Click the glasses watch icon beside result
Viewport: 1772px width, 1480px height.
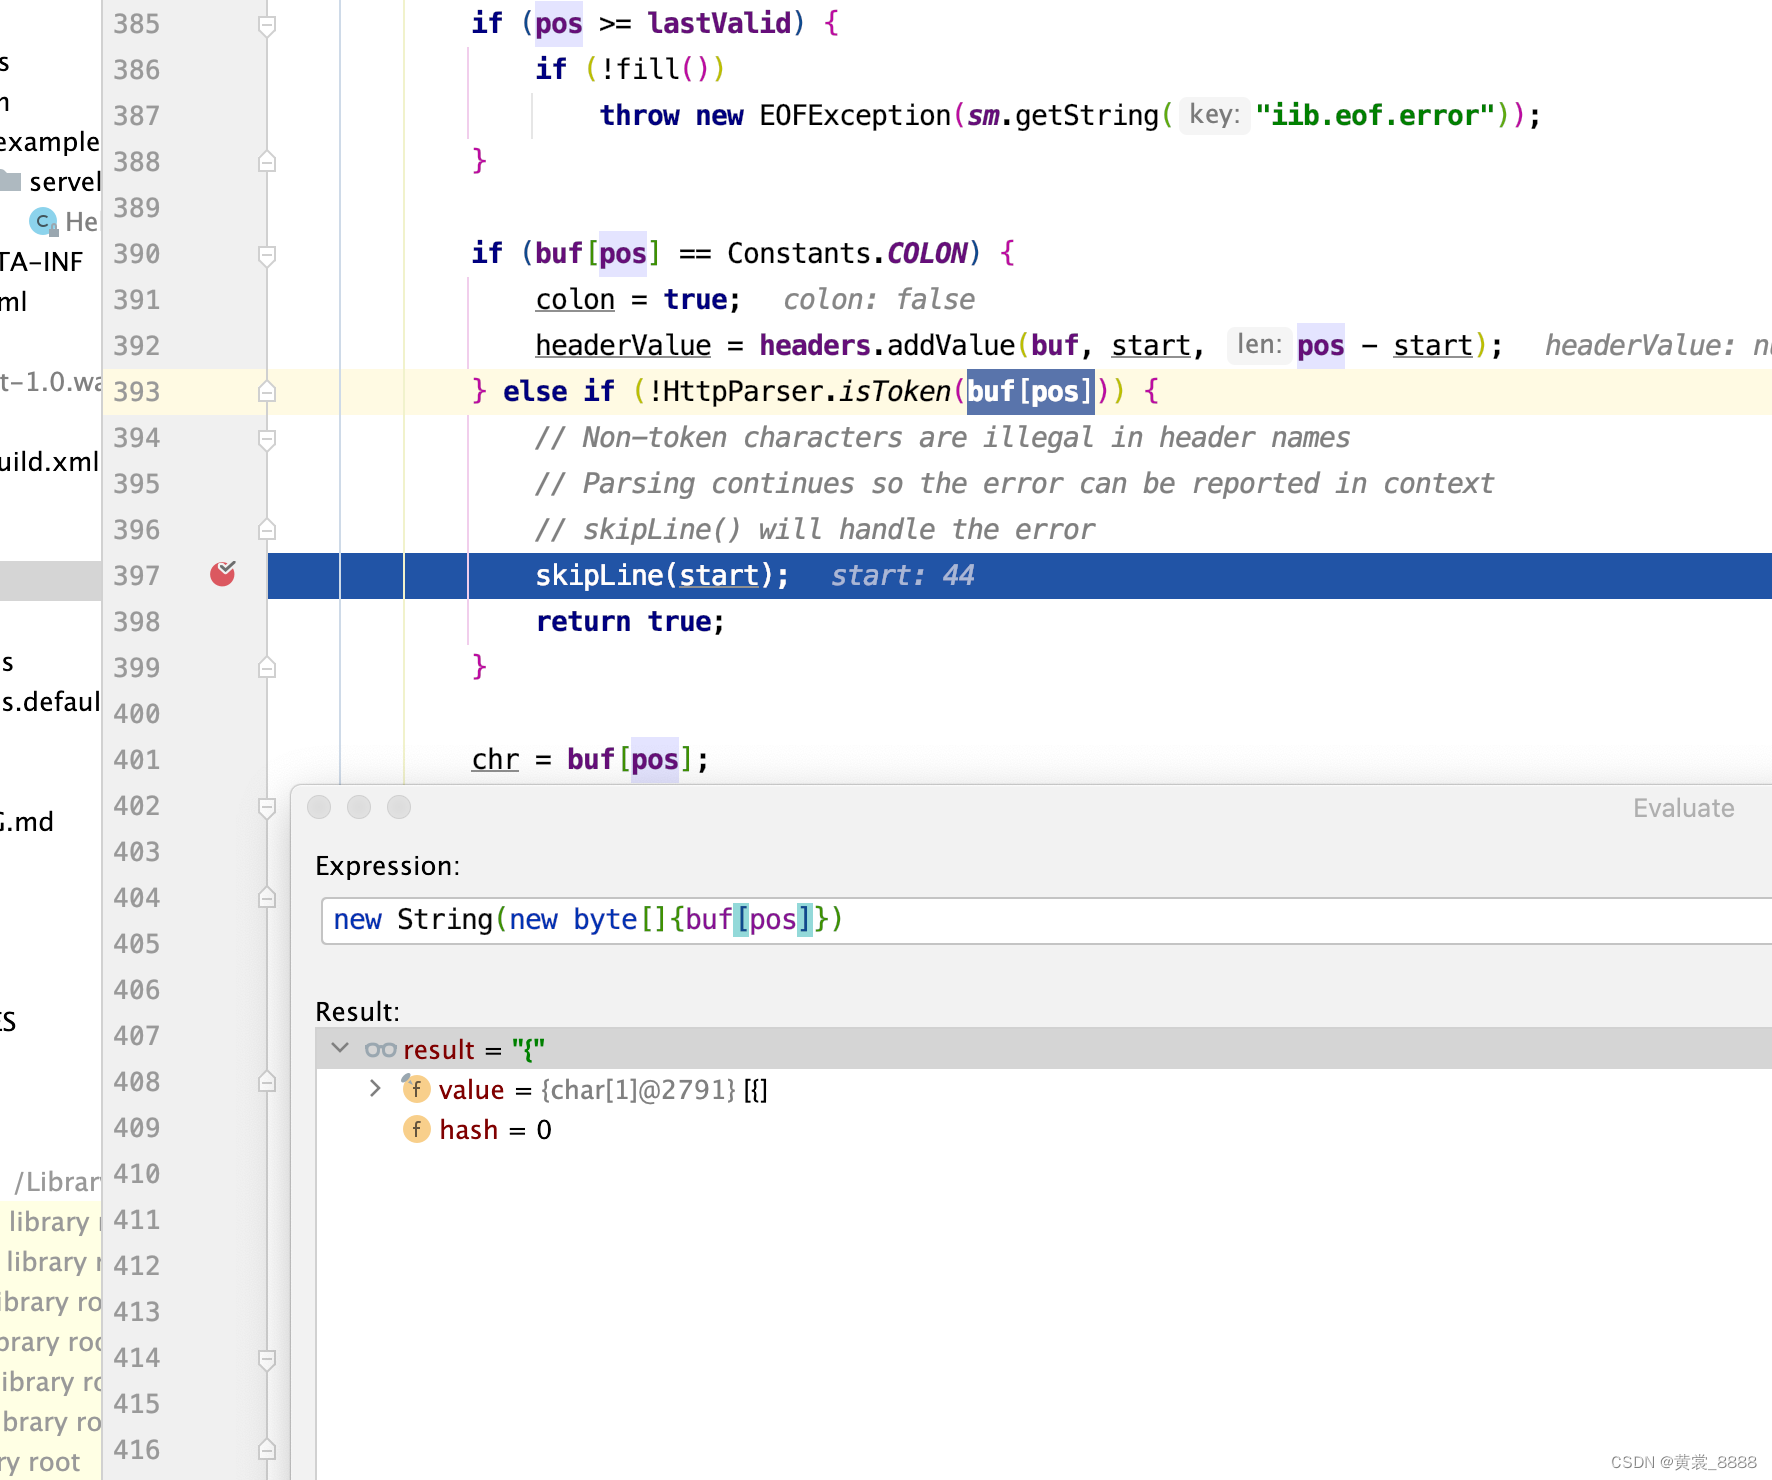pos(380,1050)
